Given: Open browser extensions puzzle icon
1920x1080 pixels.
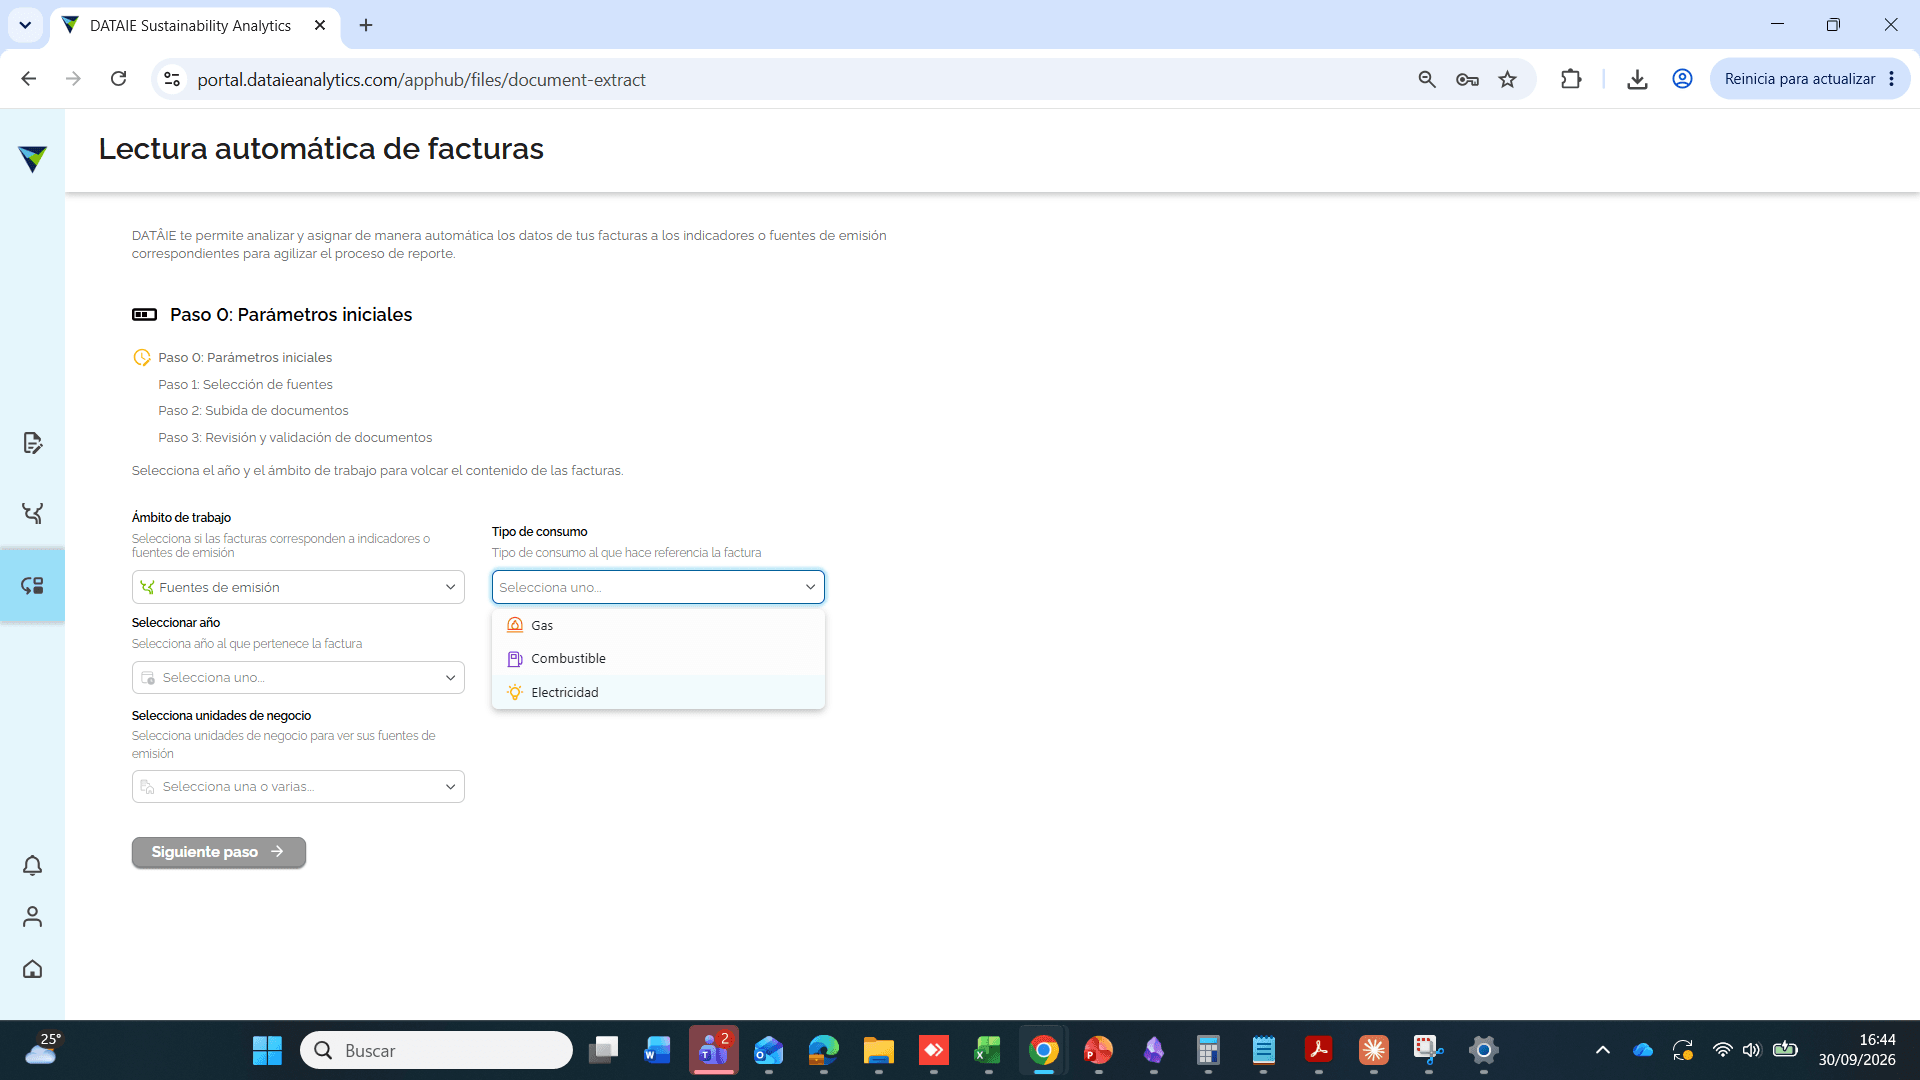Looking at the screenshot, I should coord(1571,79).
